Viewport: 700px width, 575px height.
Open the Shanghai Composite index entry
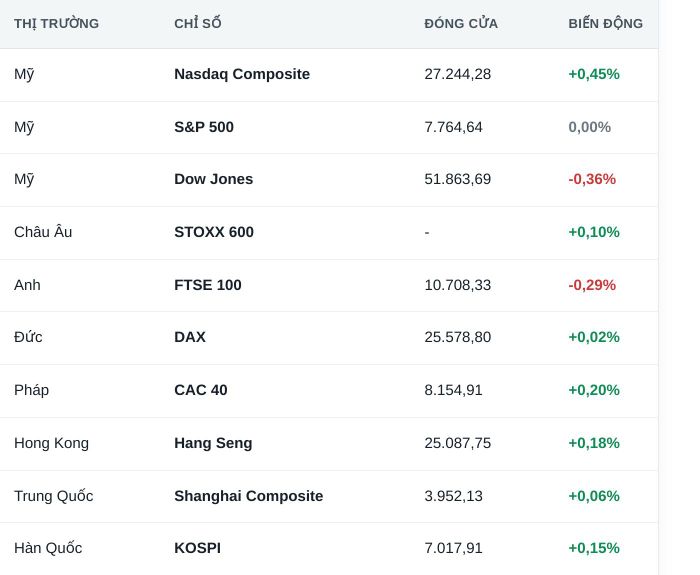click(x=249, y=496)
